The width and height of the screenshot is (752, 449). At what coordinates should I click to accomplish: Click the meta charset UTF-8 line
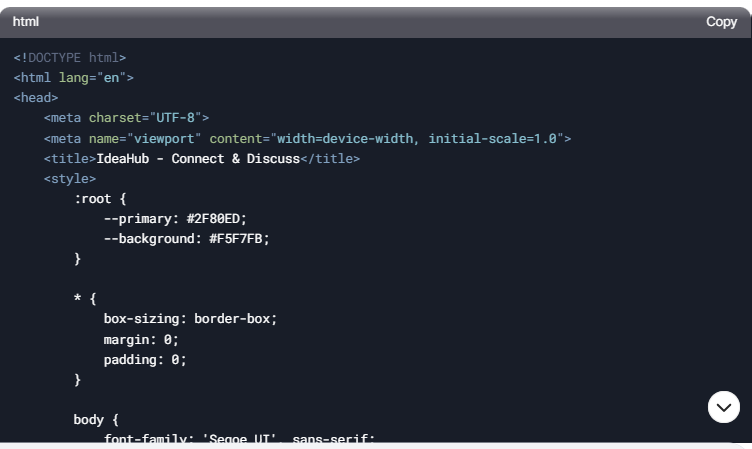127,118
